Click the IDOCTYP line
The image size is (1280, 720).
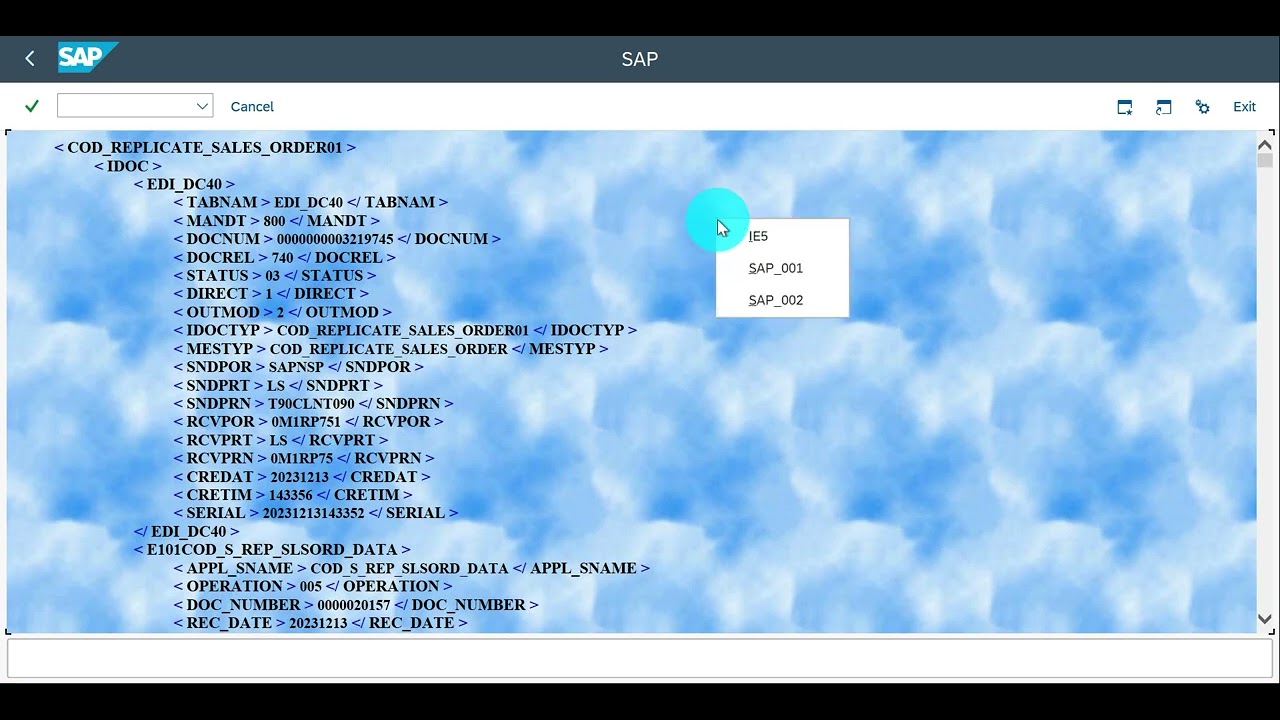(x=405, y=330)
